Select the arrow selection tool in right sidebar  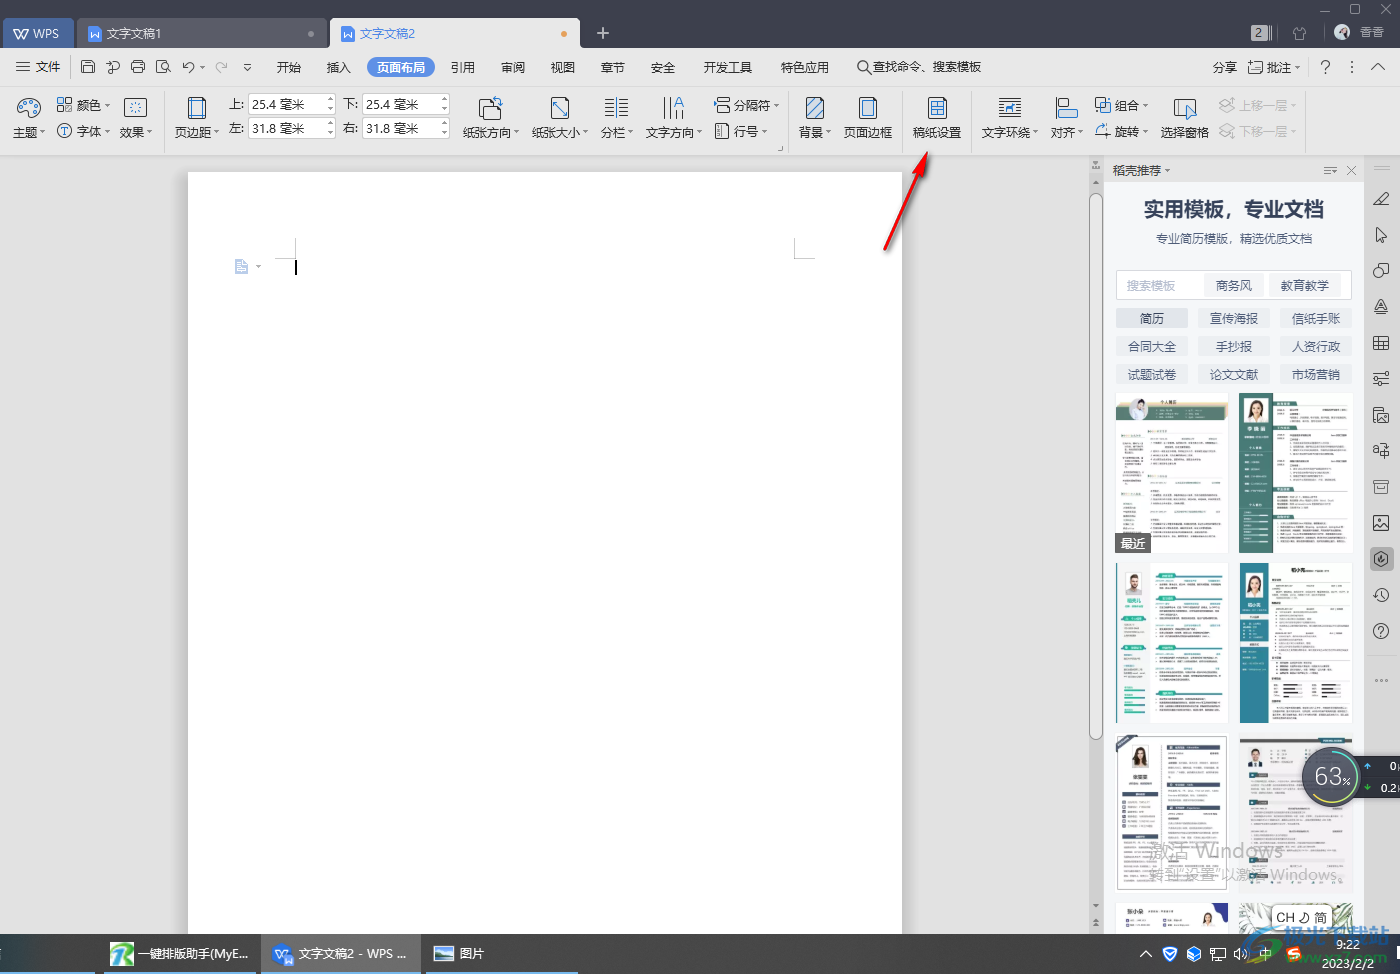[x=1381, y=235]
